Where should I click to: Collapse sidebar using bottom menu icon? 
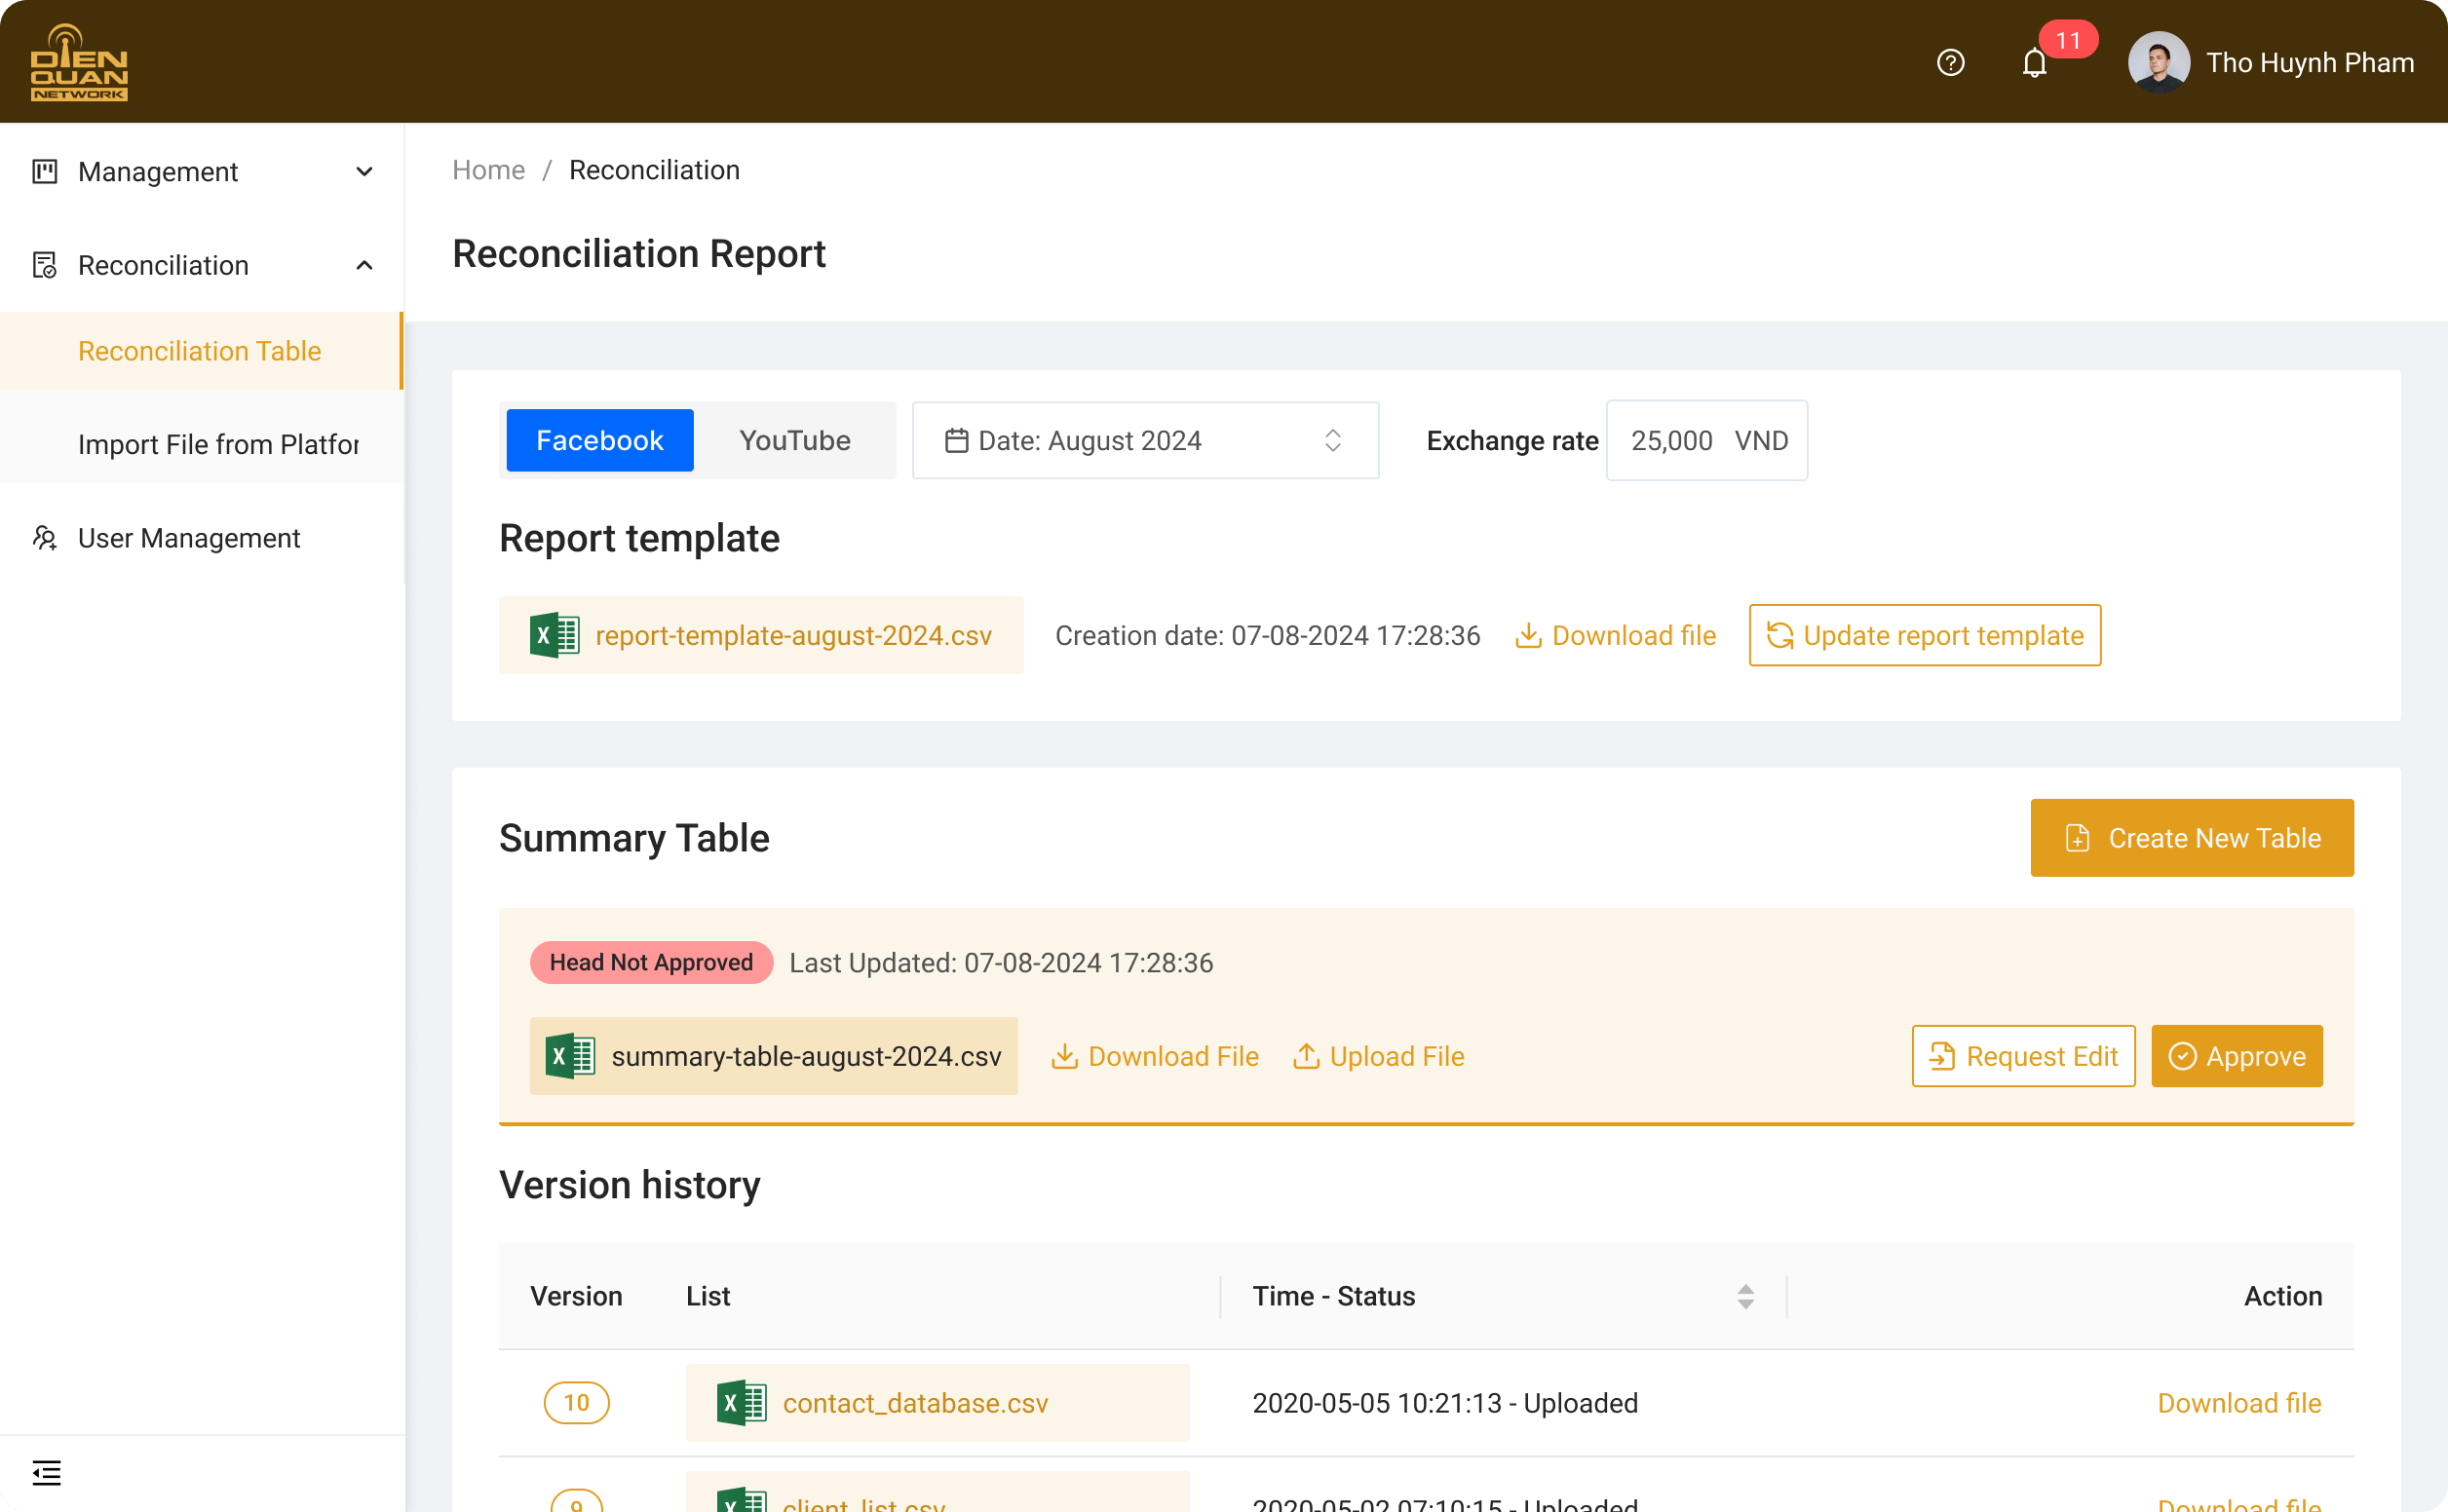[x=46, y=1472]
